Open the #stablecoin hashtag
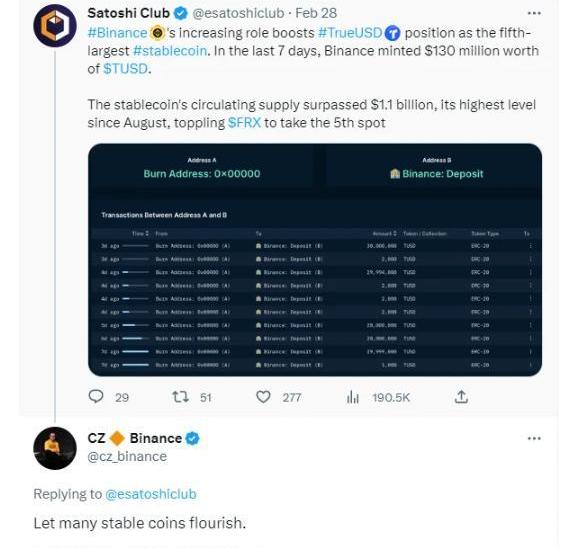Screen dimensions: 580x548 (x=170, y=51)
